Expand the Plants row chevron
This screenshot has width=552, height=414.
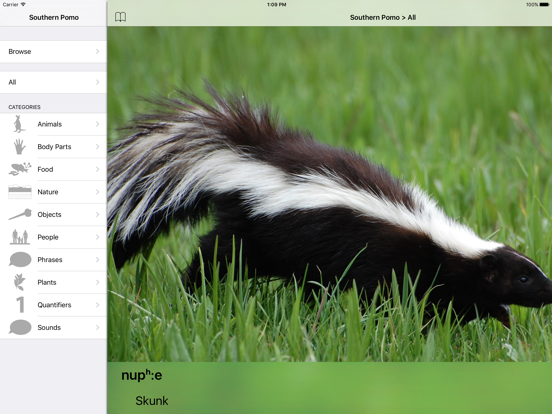[98, 282]
